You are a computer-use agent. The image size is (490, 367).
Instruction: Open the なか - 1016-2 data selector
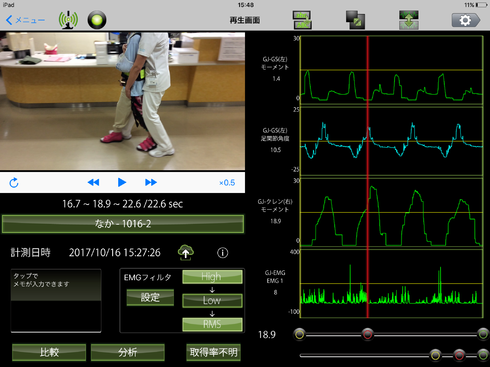click(123, 224)
